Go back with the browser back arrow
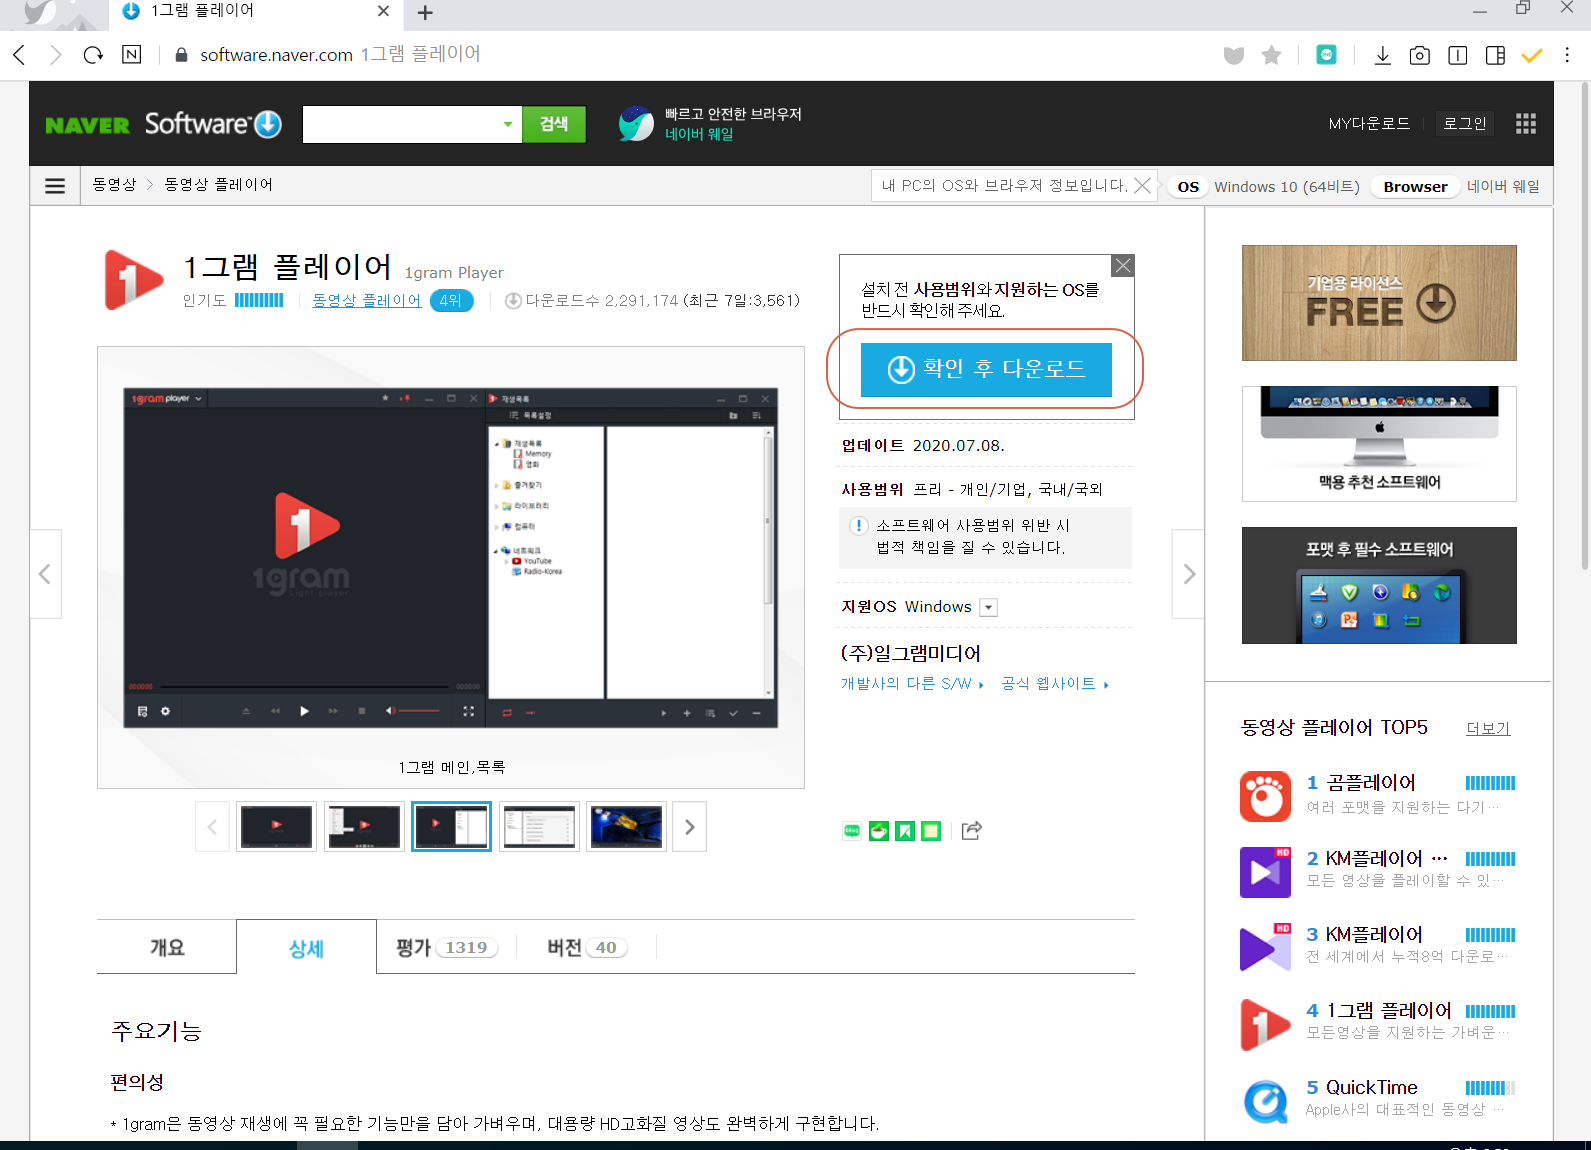The height and width of the screenshot is (1150, 1591). click(x=19, y=55)
